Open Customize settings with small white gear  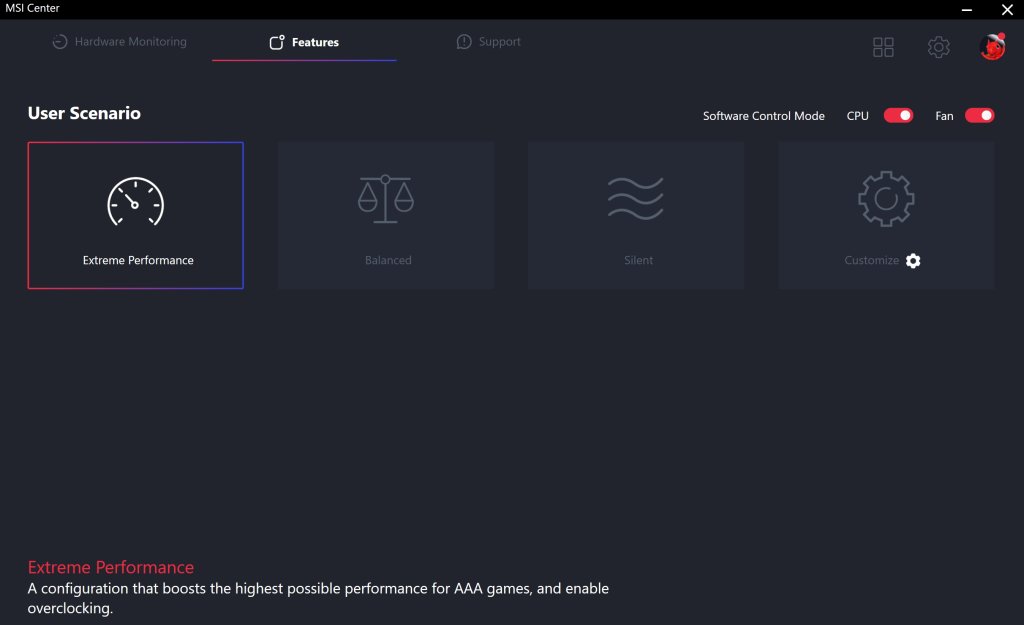coord(913,261)
